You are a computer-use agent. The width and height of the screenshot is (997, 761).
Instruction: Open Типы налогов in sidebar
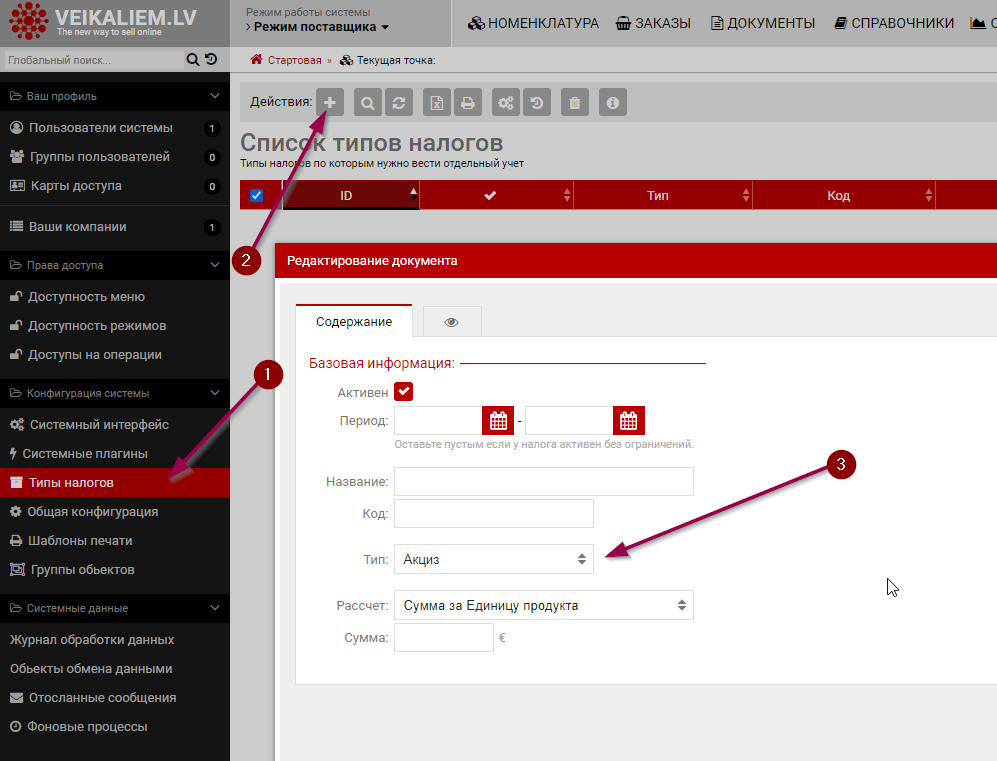[71, 483]
